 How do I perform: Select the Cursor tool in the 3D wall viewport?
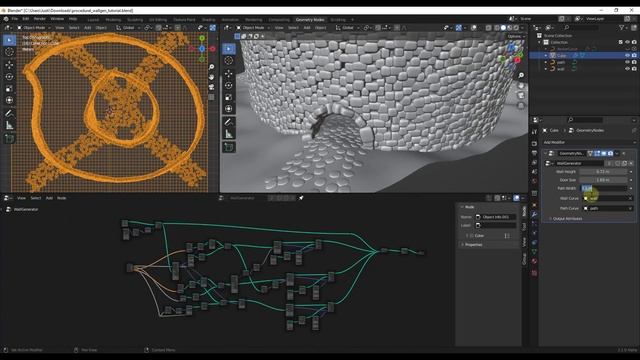click(229, 61)
